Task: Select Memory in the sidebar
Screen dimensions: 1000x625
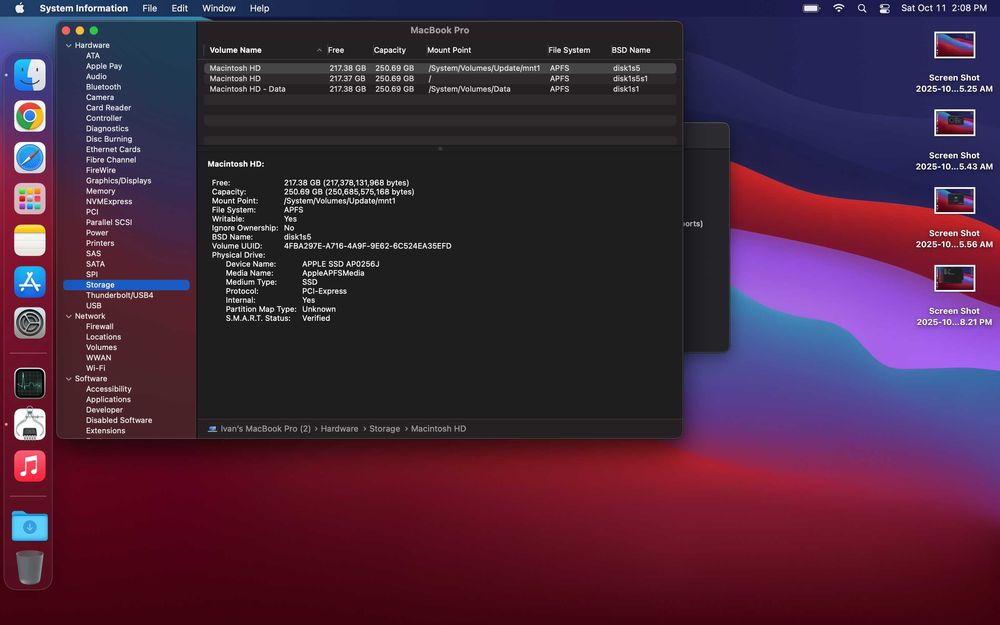Action: pyautogui.click(x=101, y=191)
